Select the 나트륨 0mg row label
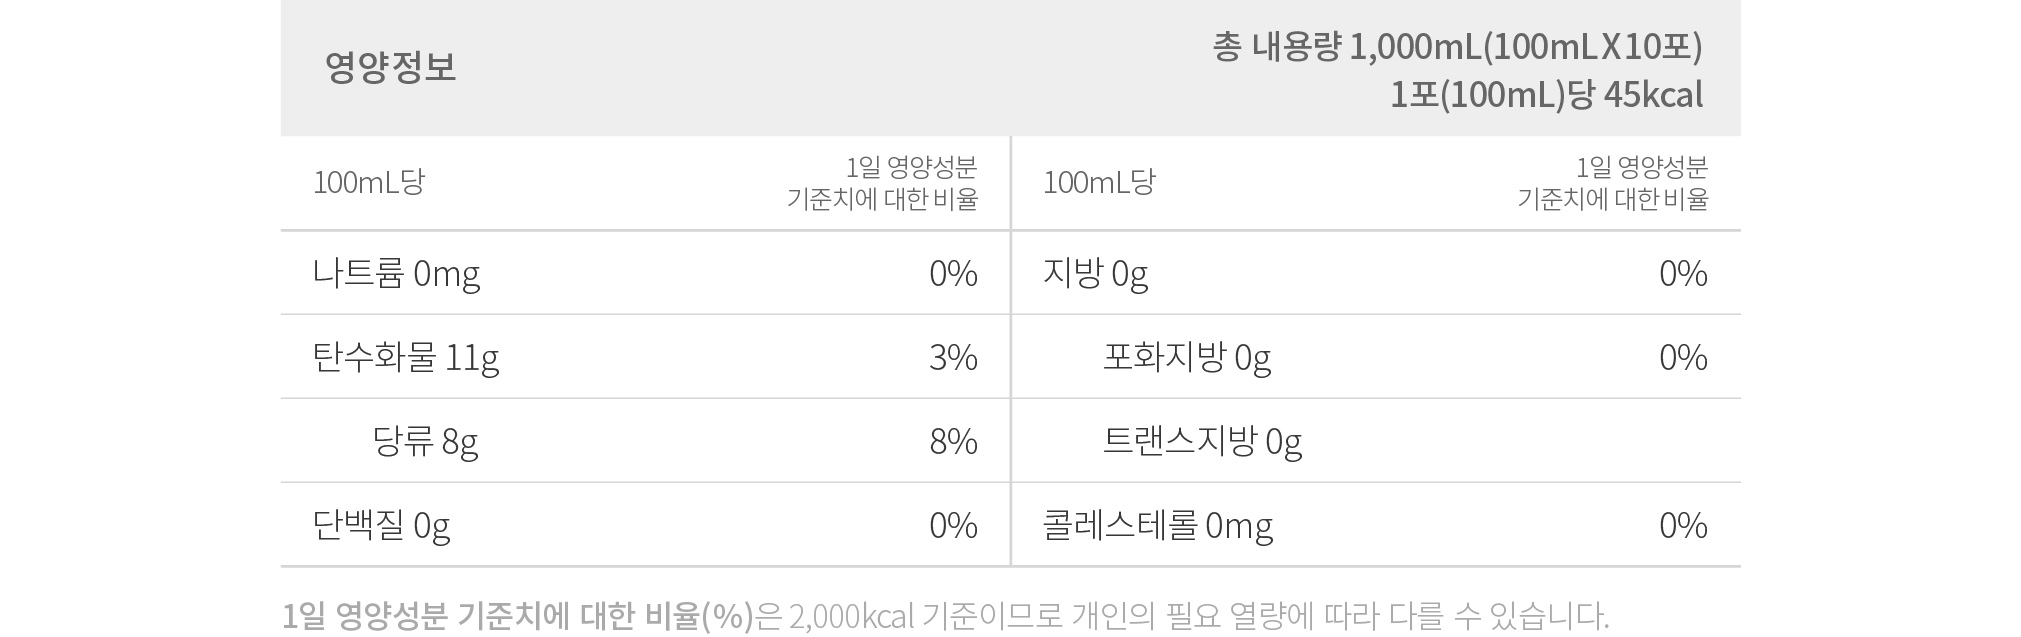 point(396,273)
